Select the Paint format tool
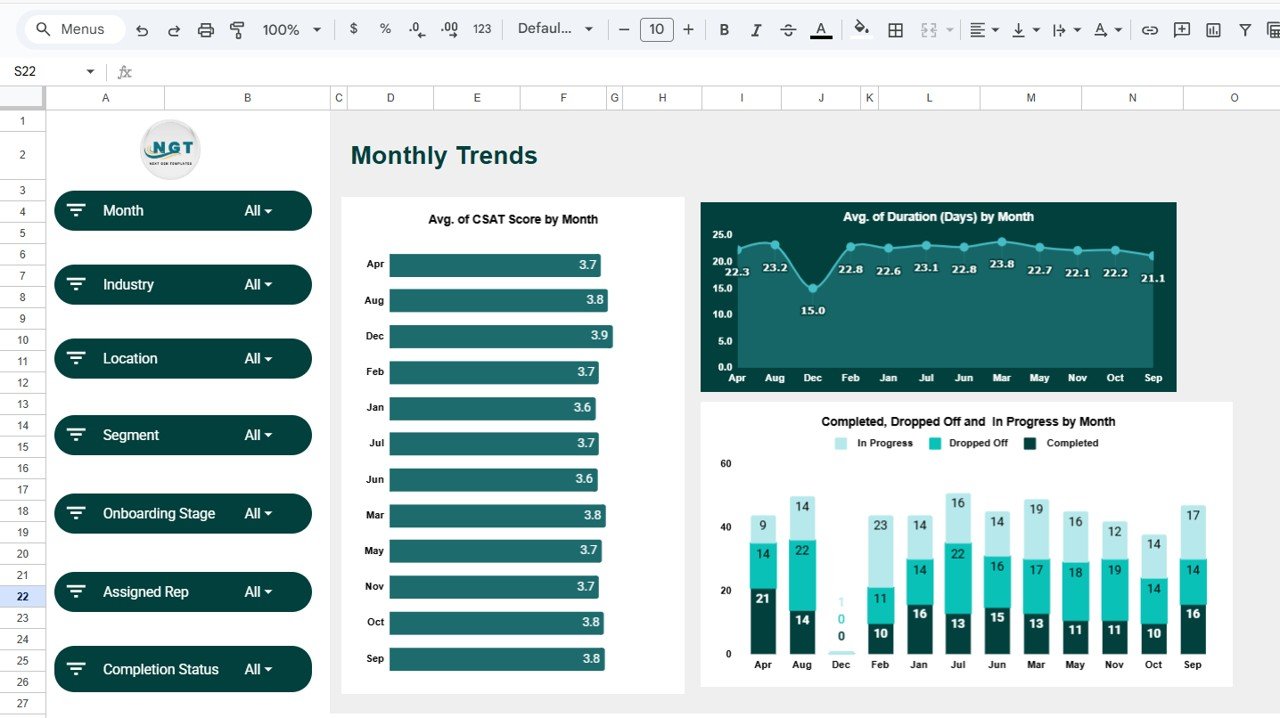Screen dimensions: 1280x718 [237, 29]
